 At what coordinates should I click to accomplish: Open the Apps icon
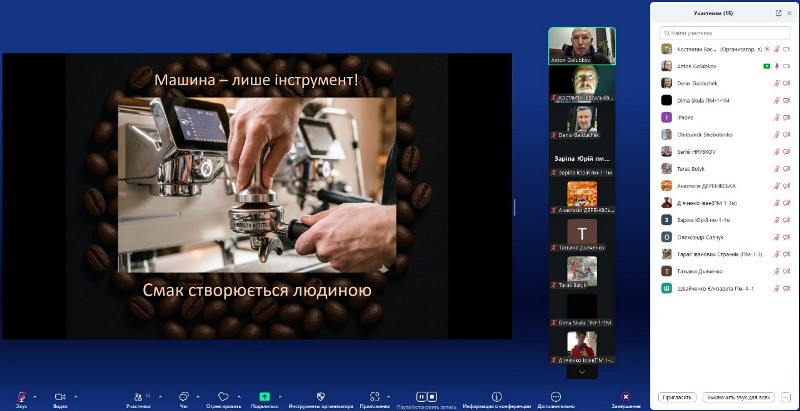point(375,397)
